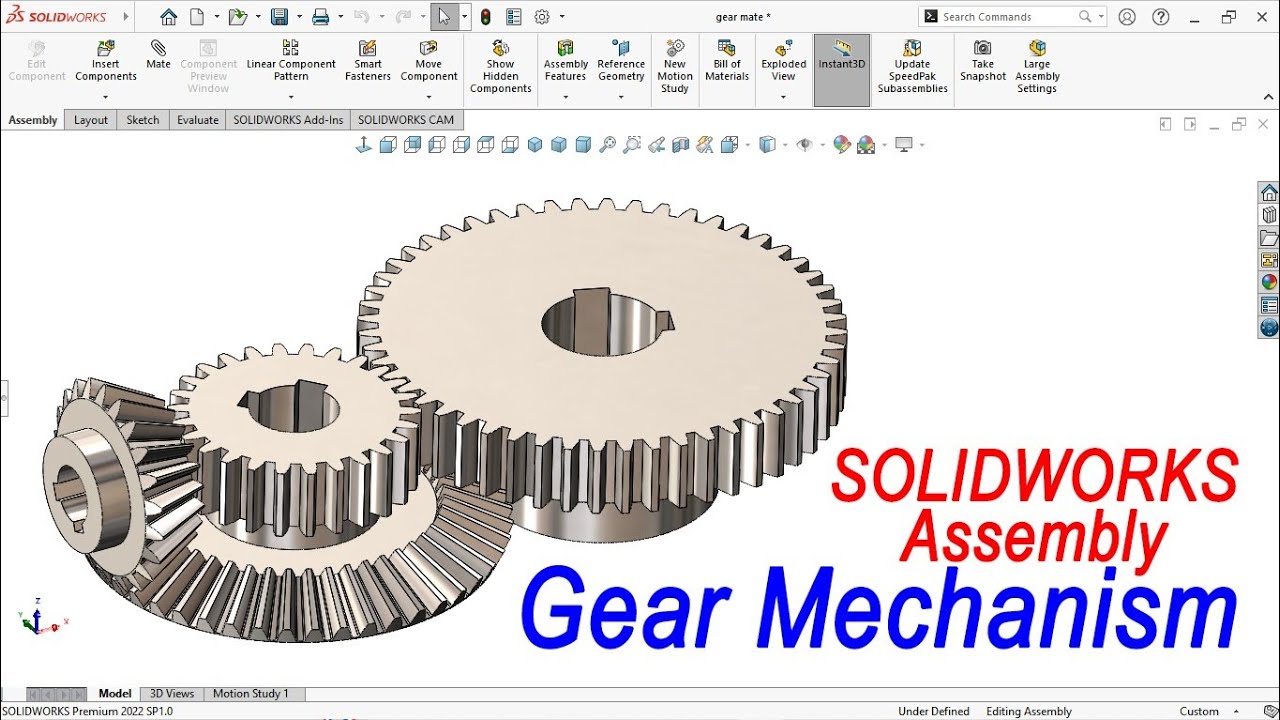Click user login account icon

click(x=1127, y=17)
